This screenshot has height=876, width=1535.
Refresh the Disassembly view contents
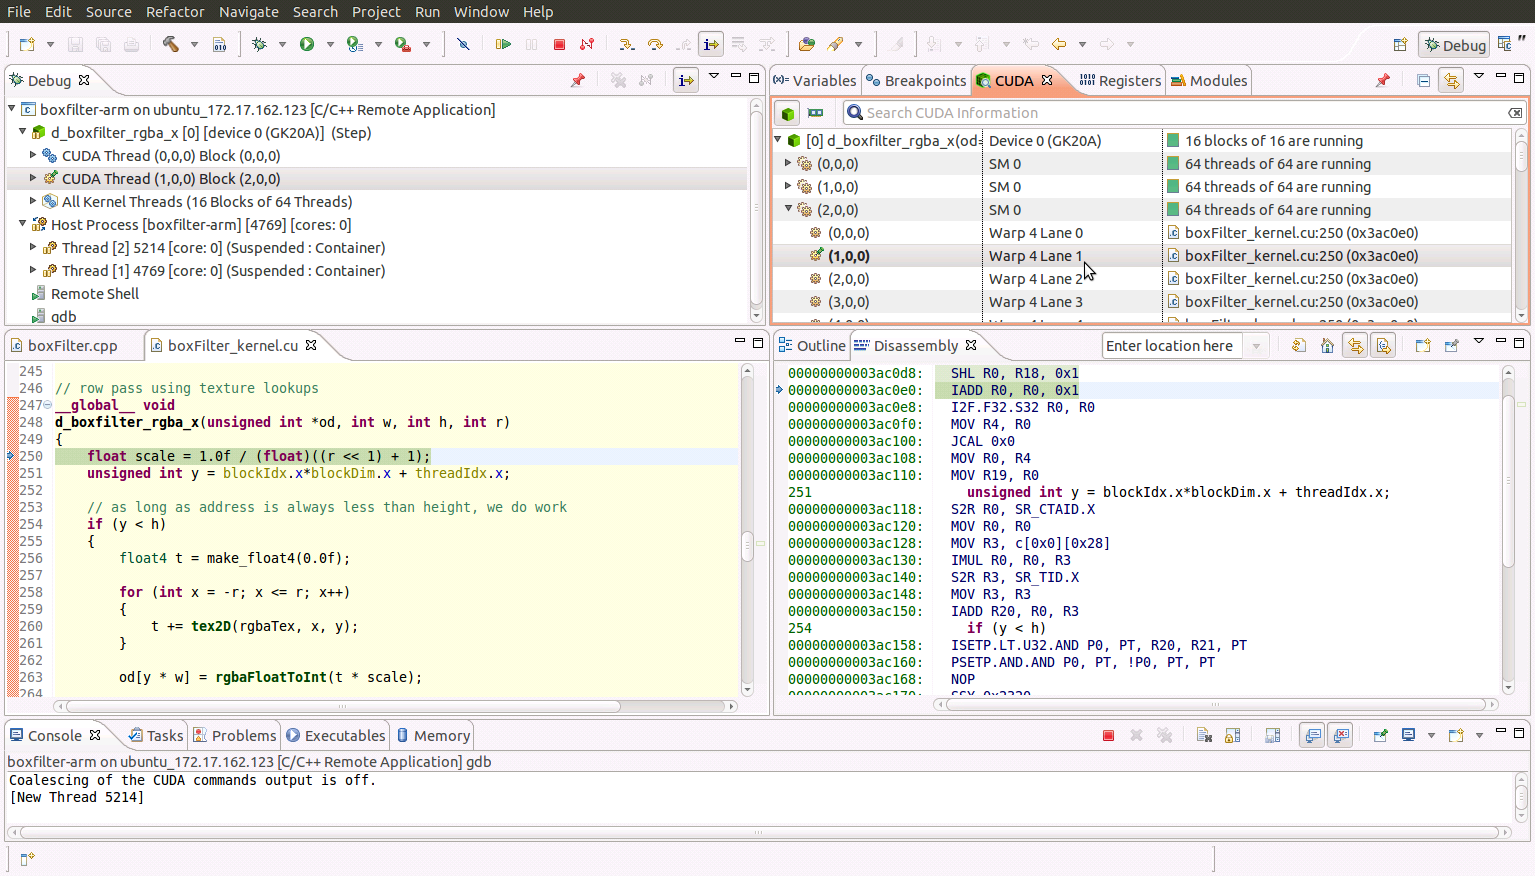[x=1297, y=345]
